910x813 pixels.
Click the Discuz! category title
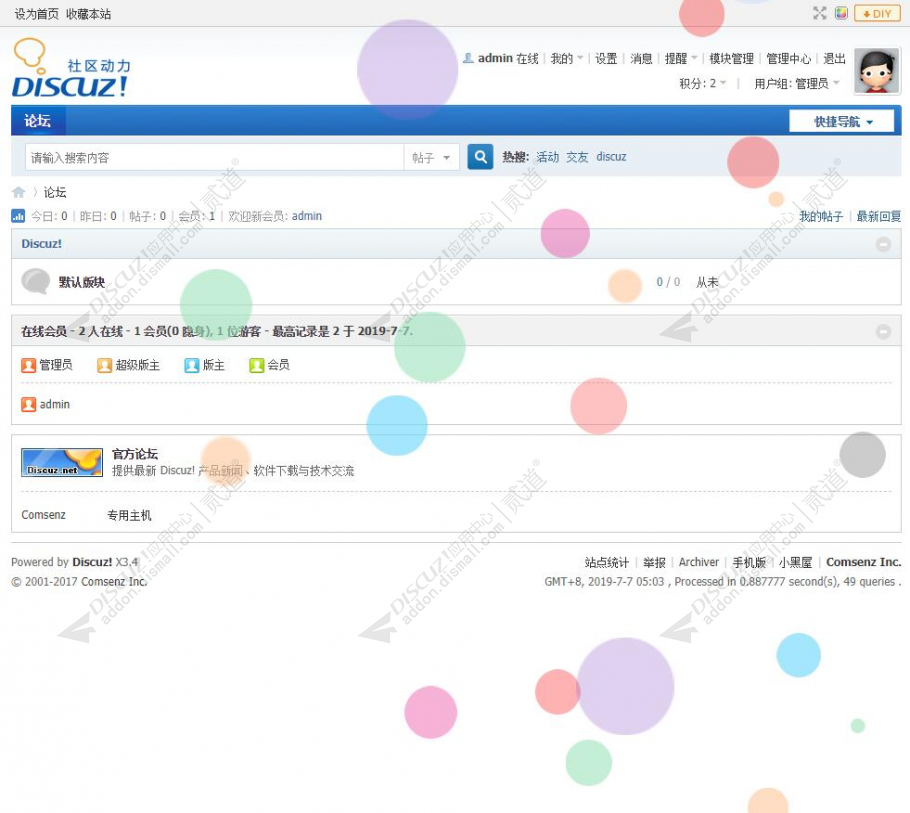pos(41,244)
